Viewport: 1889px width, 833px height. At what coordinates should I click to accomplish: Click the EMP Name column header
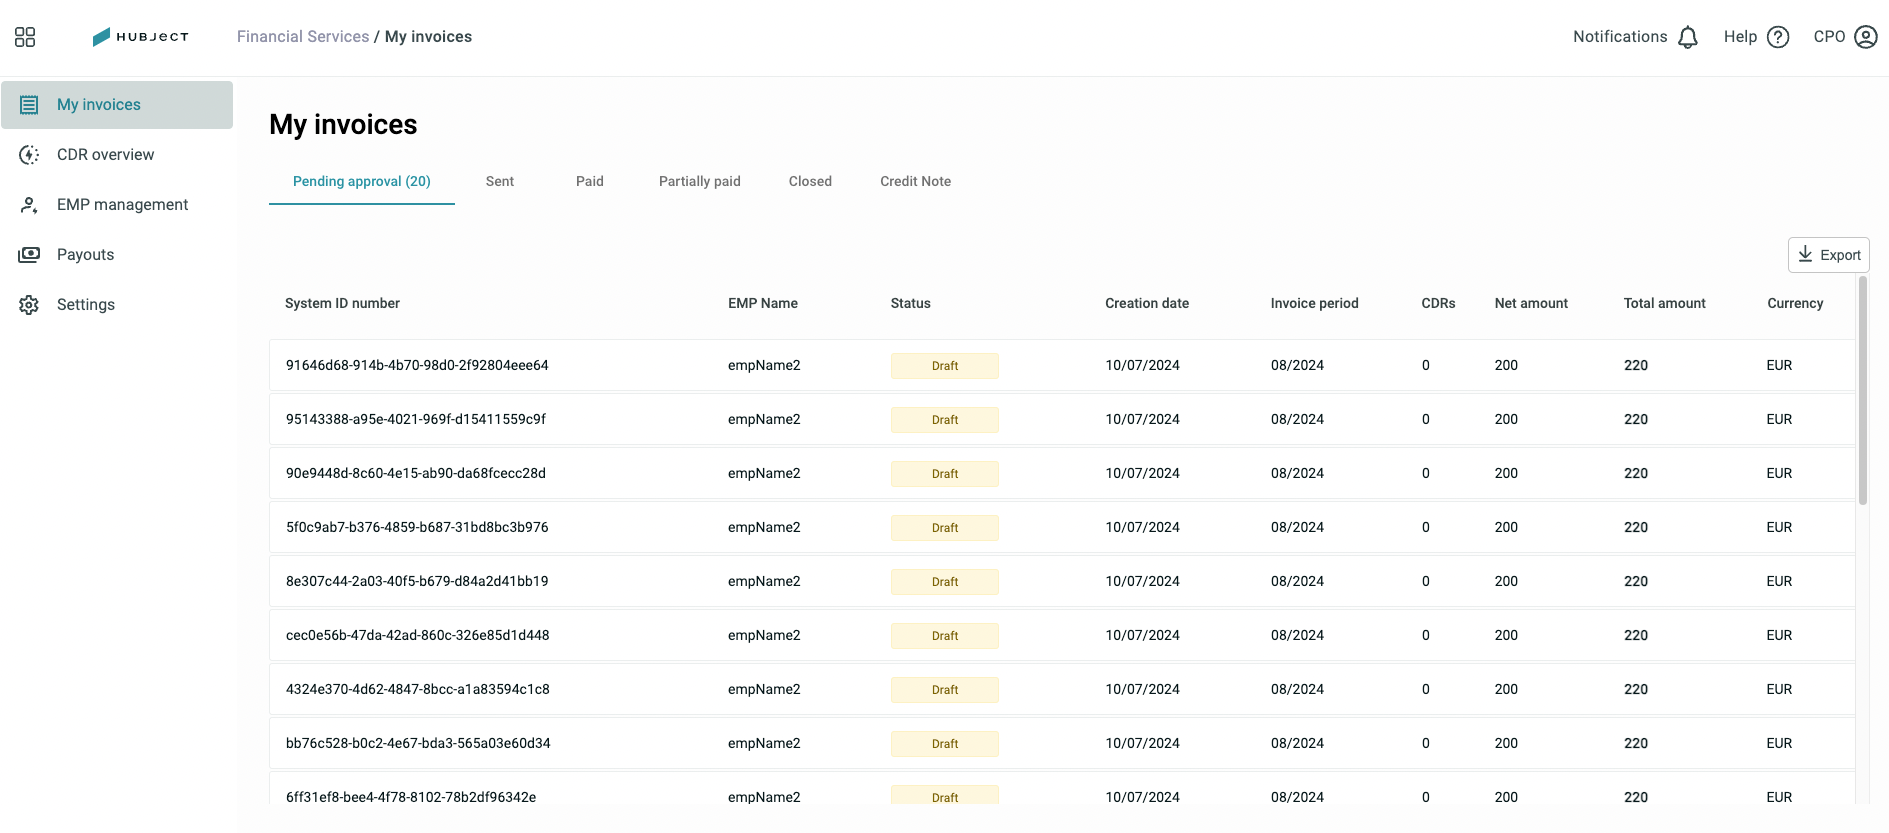click(763, 304)
